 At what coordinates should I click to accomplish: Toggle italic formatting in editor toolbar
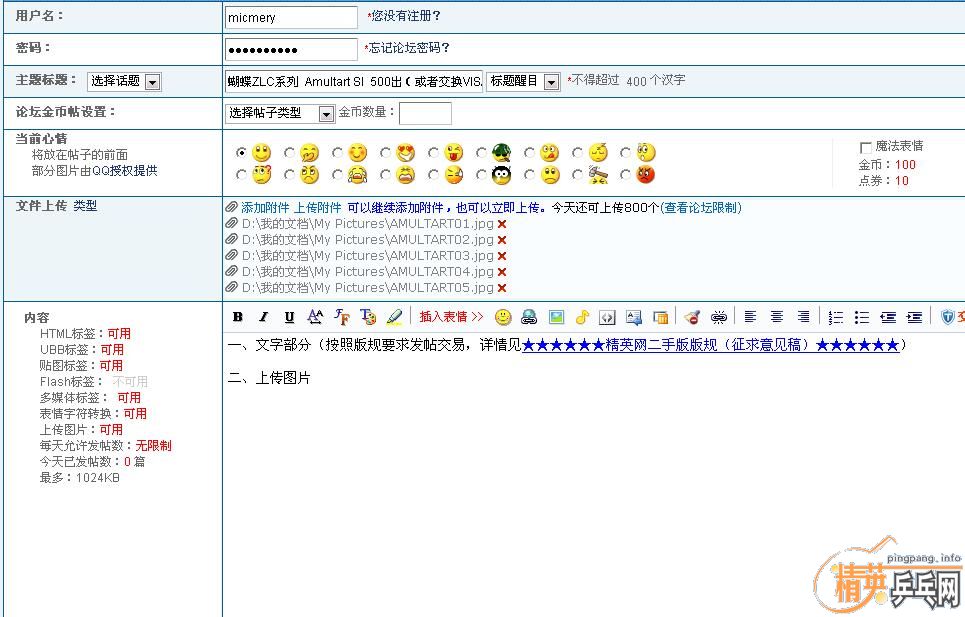pos(263,317)
